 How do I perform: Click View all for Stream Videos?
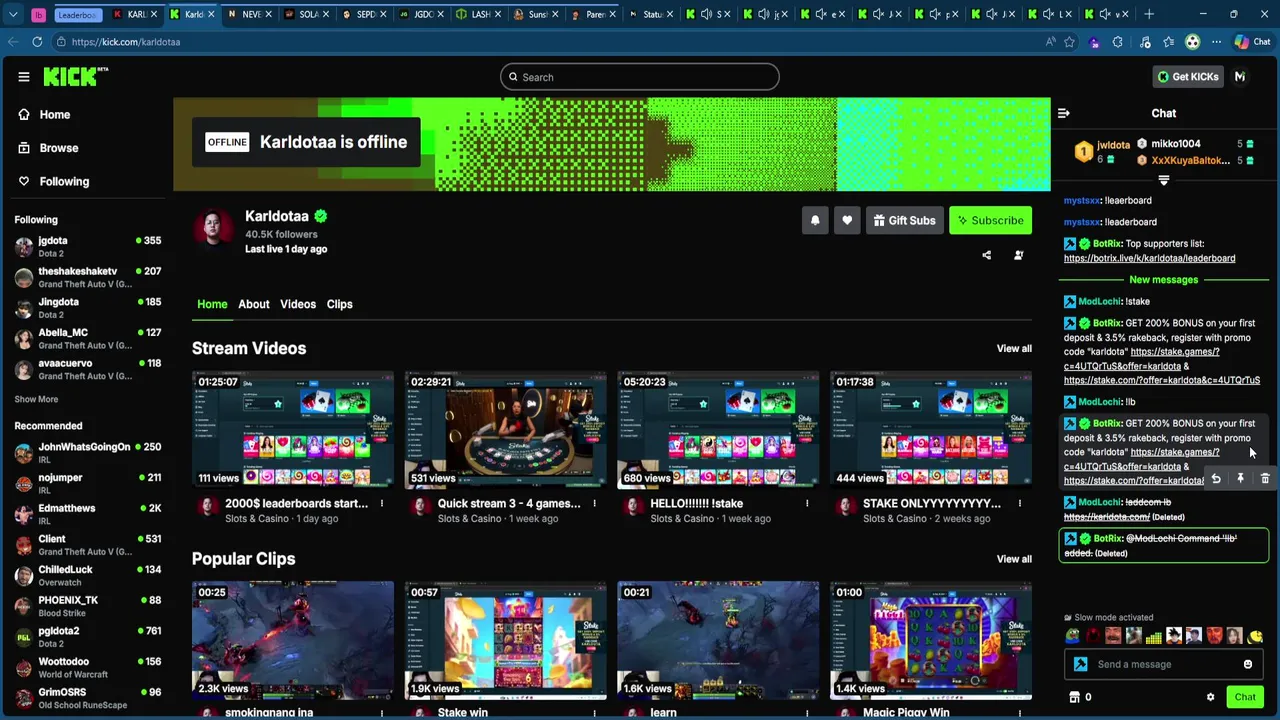pos(1014,348)
